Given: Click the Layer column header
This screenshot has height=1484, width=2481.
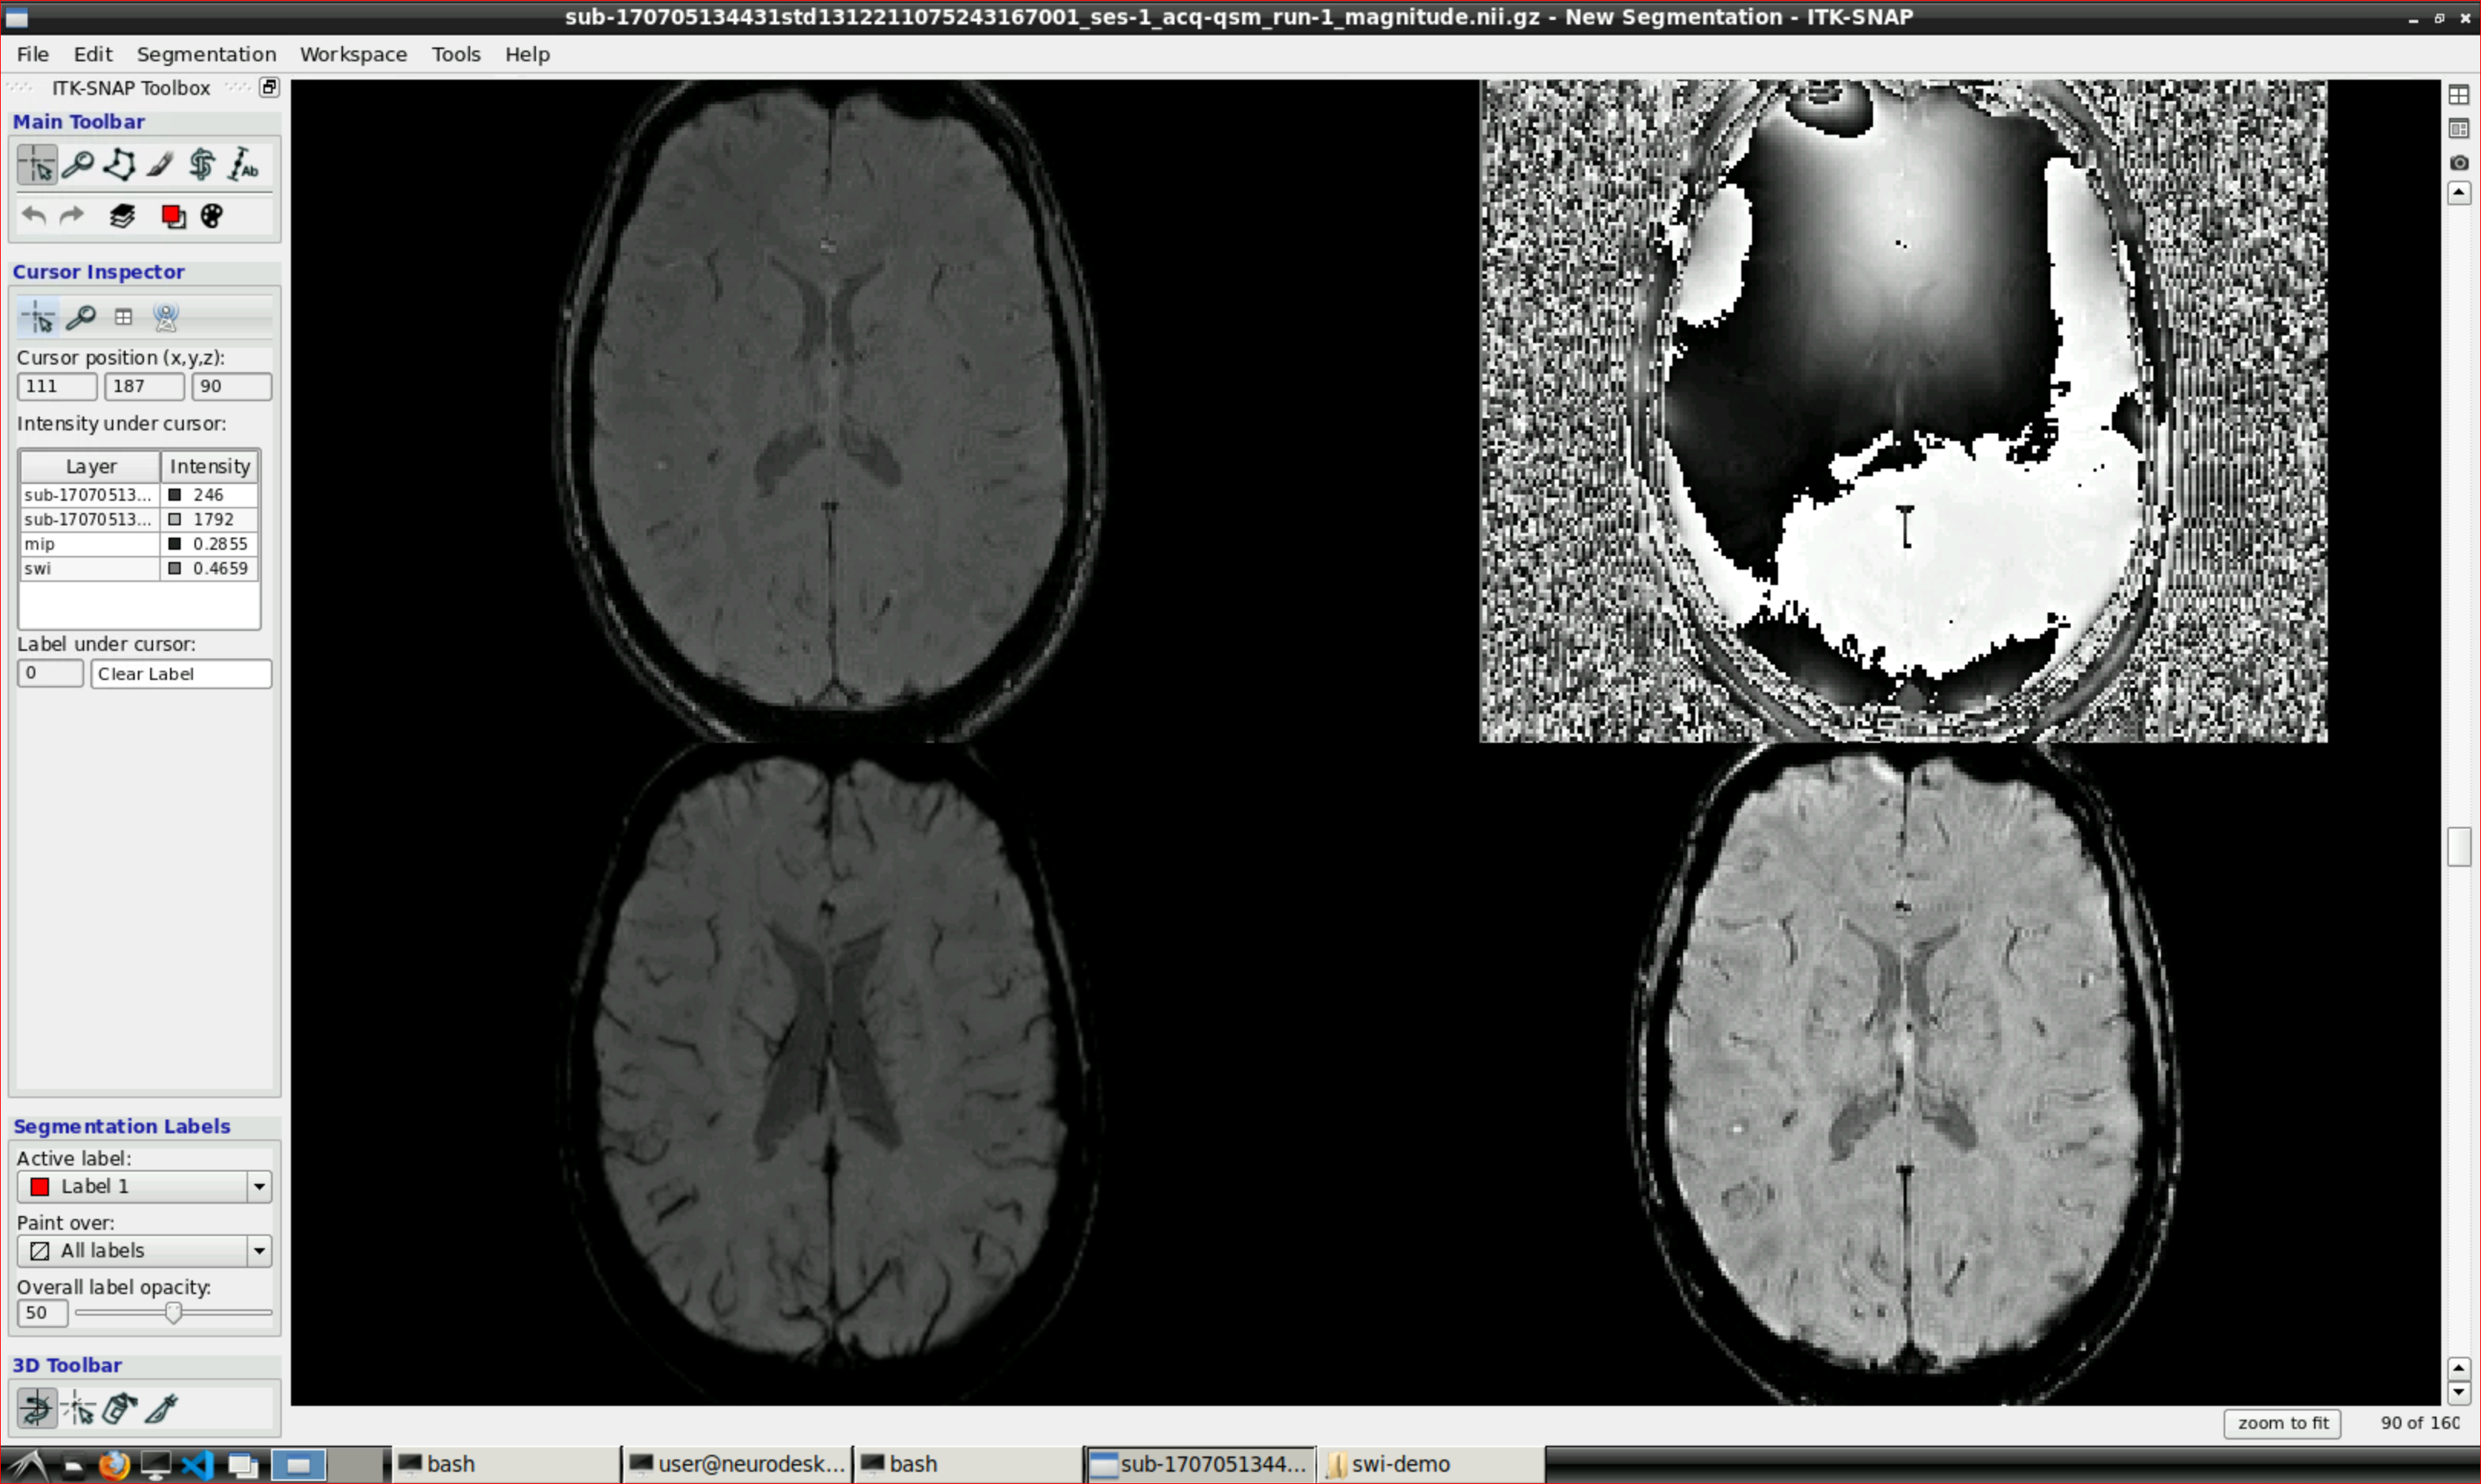Looking at the screenshot, I should pyautogui.click(x=90, y=466).
